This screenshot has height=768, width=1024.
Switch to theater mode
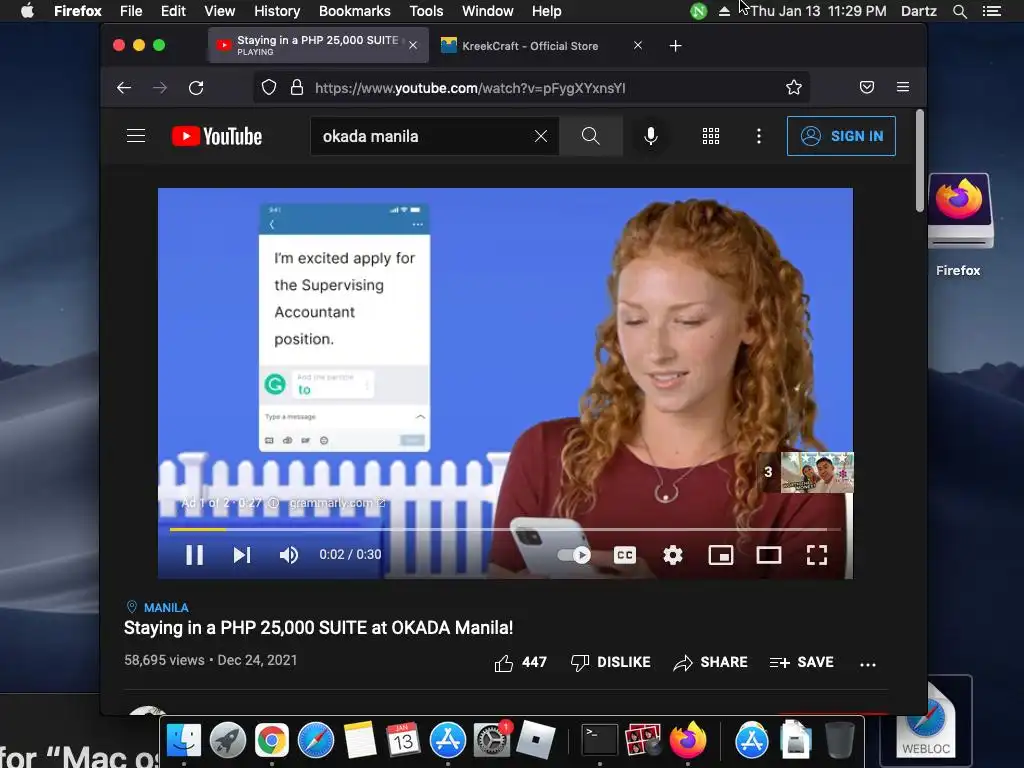tap(769, 555)
